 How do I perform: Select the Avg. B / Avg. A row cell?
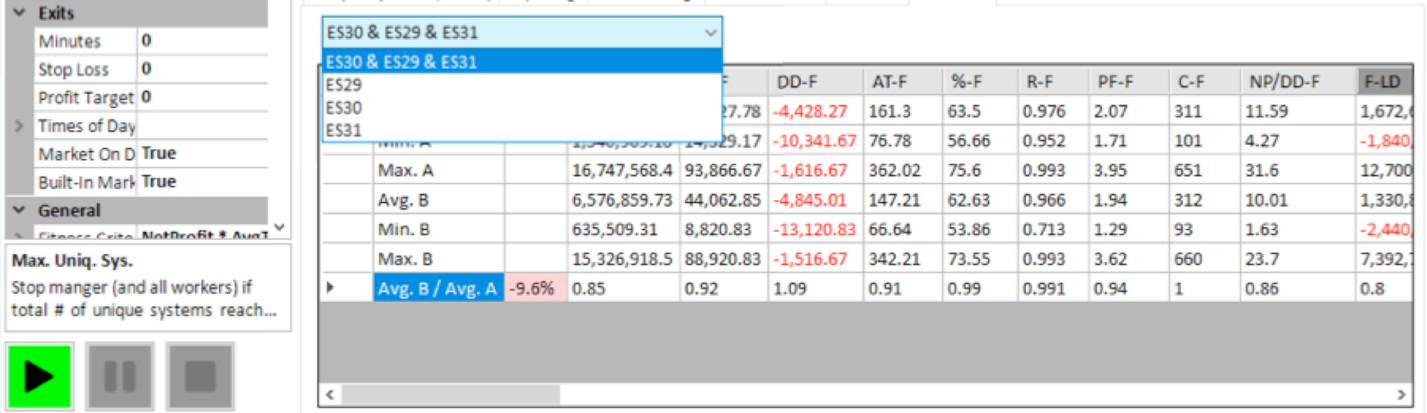(438, 289)
